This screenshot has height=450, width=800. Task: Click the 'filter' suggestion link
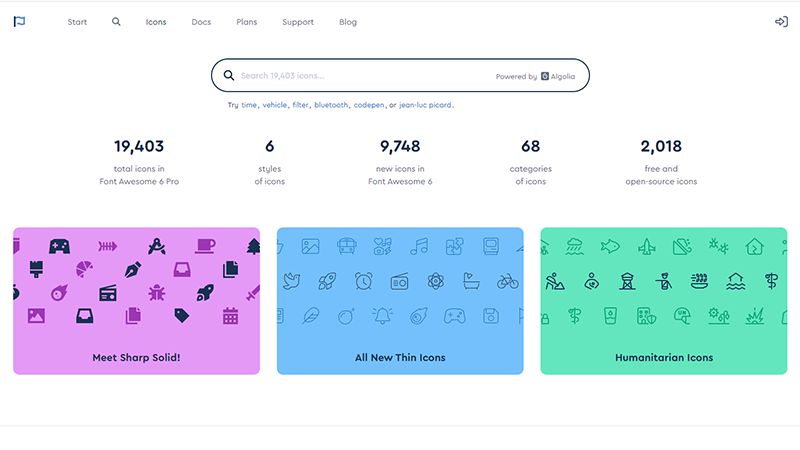point(300,105)
